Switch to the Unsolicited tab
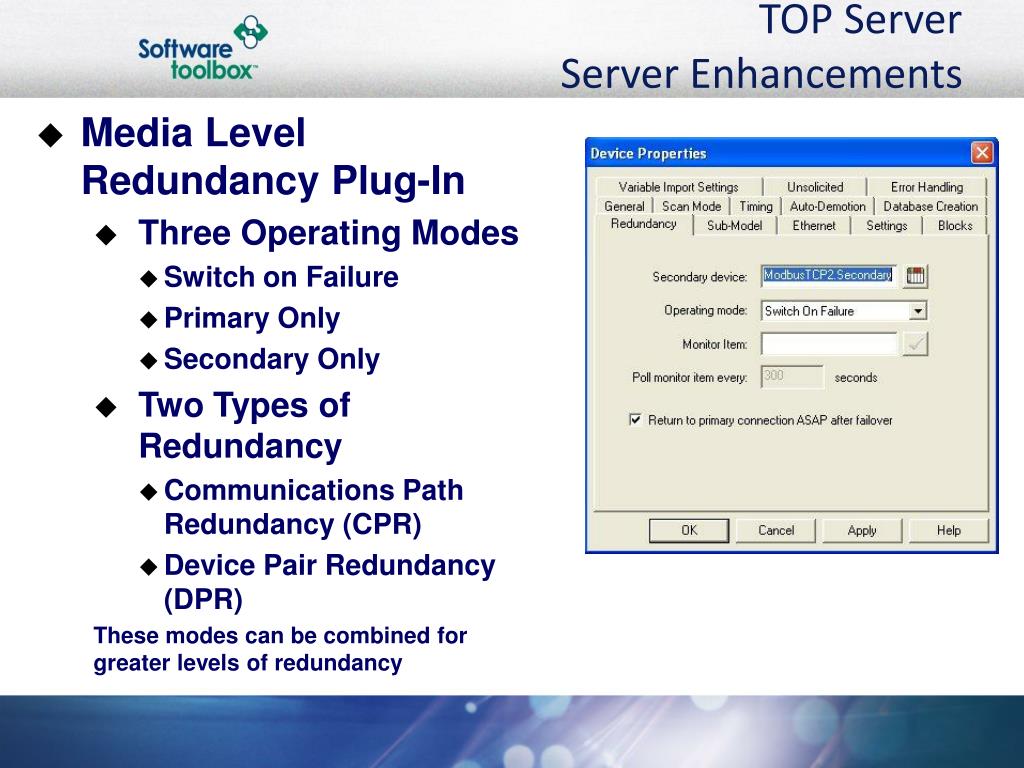 815,187
